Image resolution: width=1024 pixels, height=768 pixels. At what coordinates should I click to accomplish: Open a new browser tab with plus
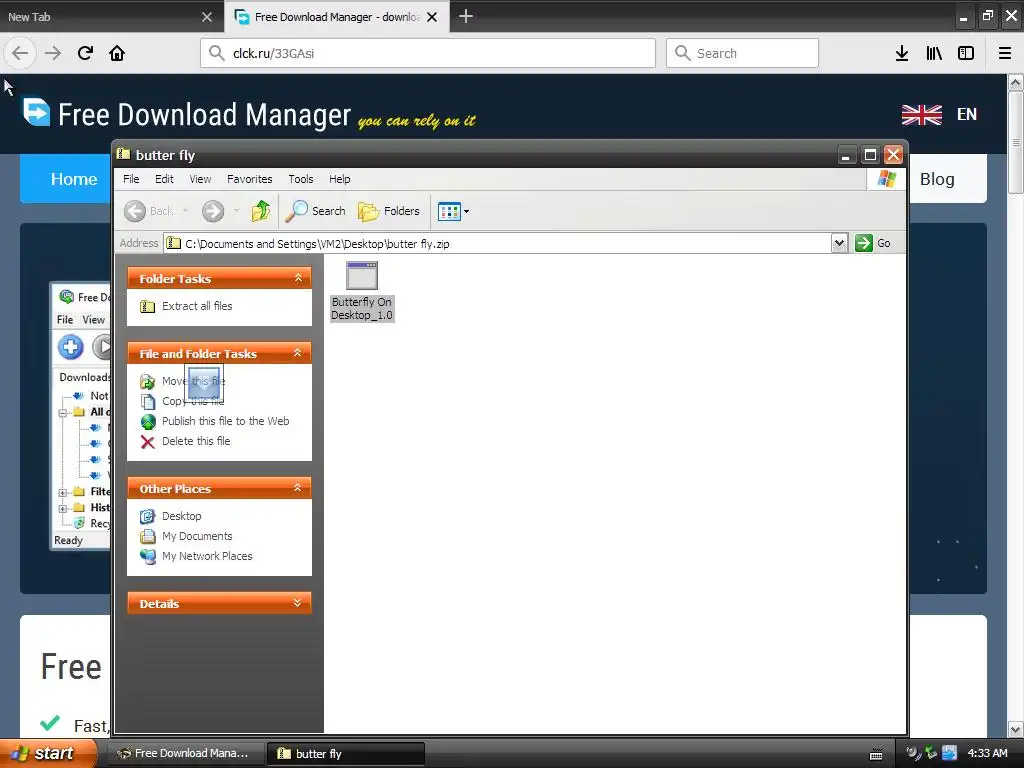466,16
